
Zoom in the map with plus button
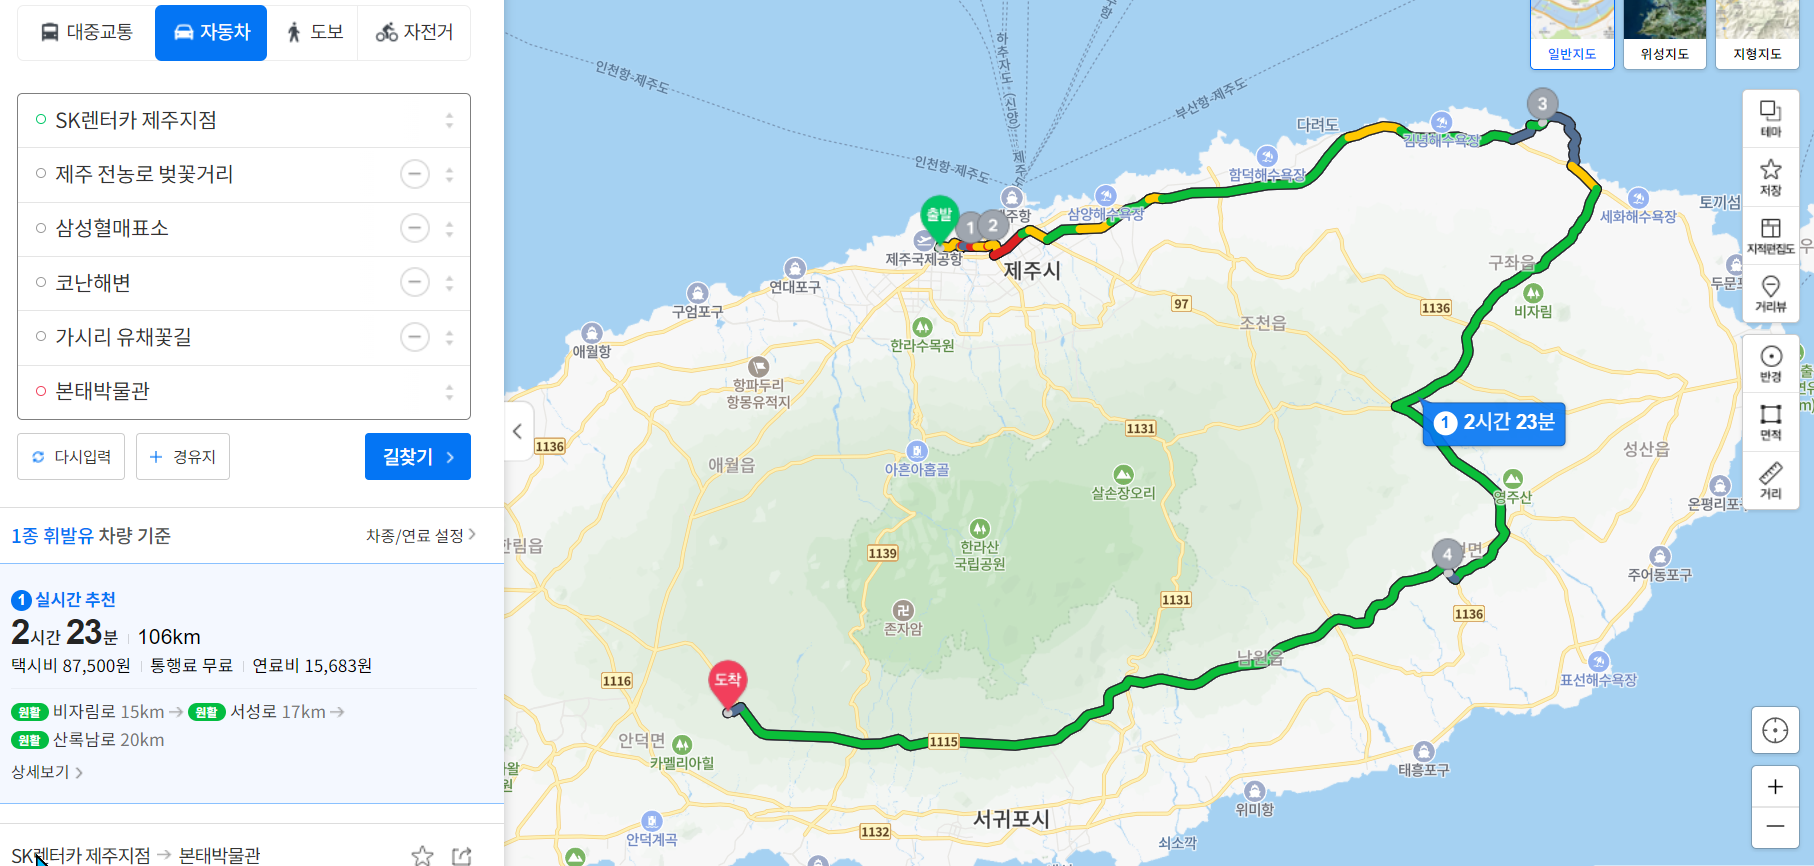(x=1775, y=787)
